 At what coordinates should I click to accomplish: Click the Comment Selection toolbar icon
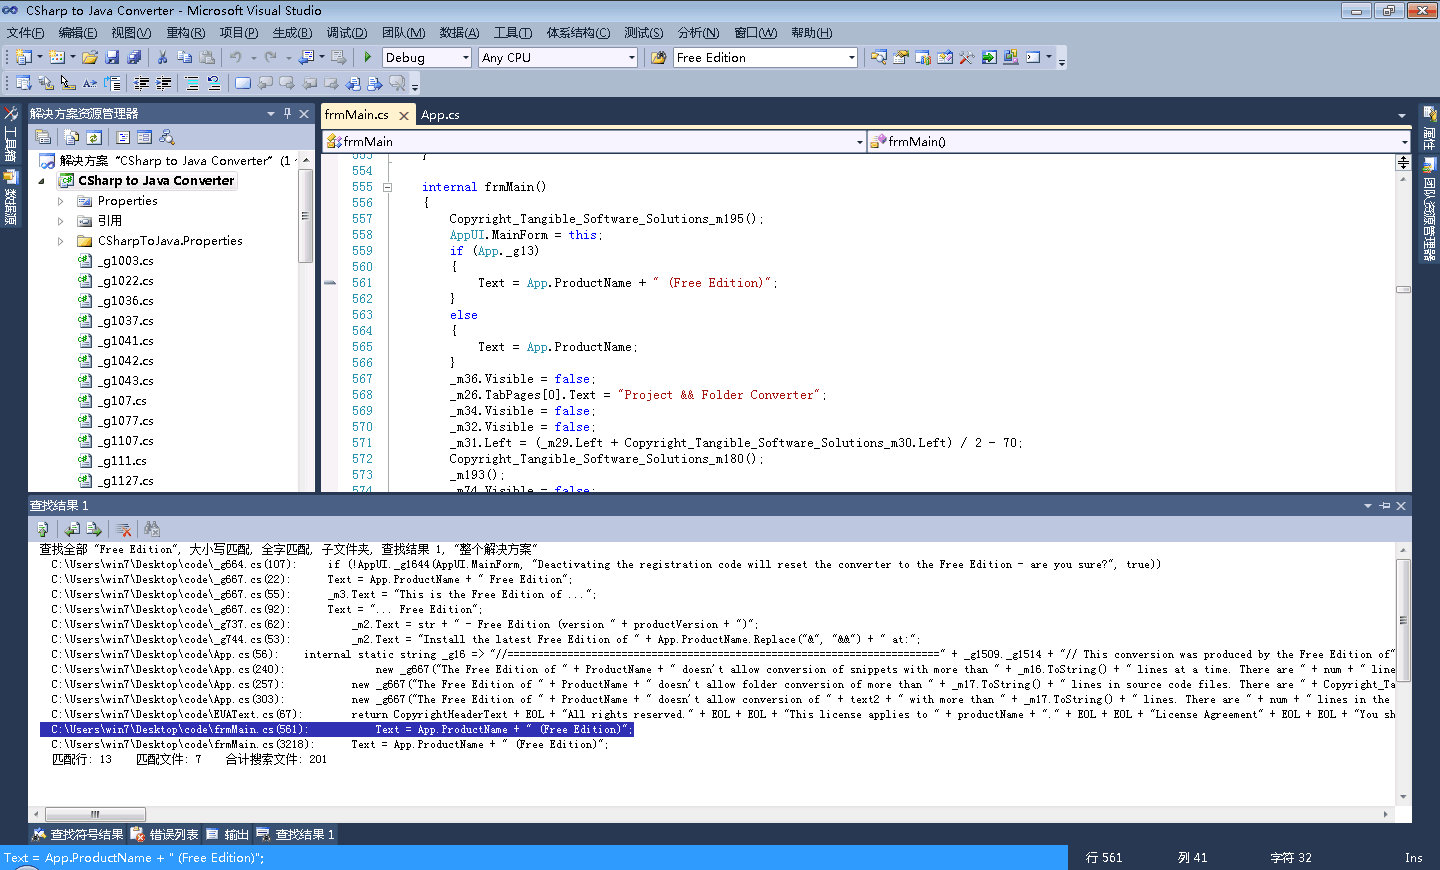(192, 84)
